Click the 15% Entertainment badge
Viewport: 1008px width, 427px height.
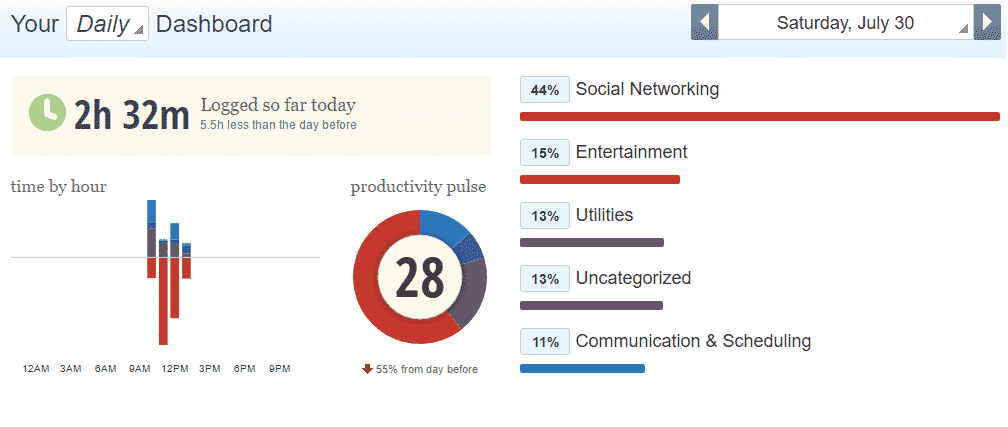pos(544,153)
